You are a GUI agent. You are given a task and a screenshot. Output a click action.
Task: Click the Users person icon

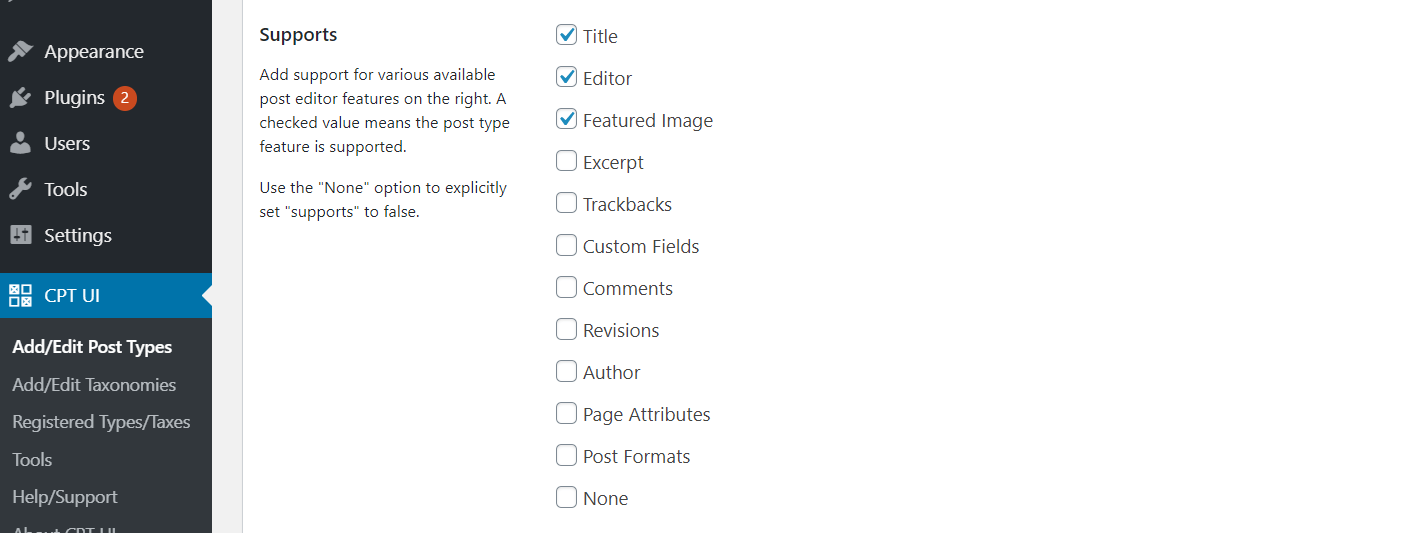point(20,143)
